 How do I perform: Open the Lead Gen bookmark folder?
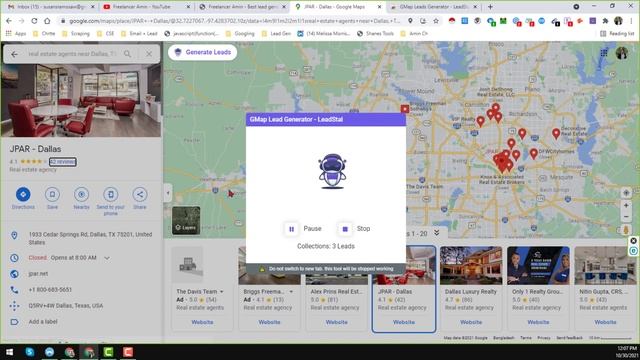pos(276,33)
